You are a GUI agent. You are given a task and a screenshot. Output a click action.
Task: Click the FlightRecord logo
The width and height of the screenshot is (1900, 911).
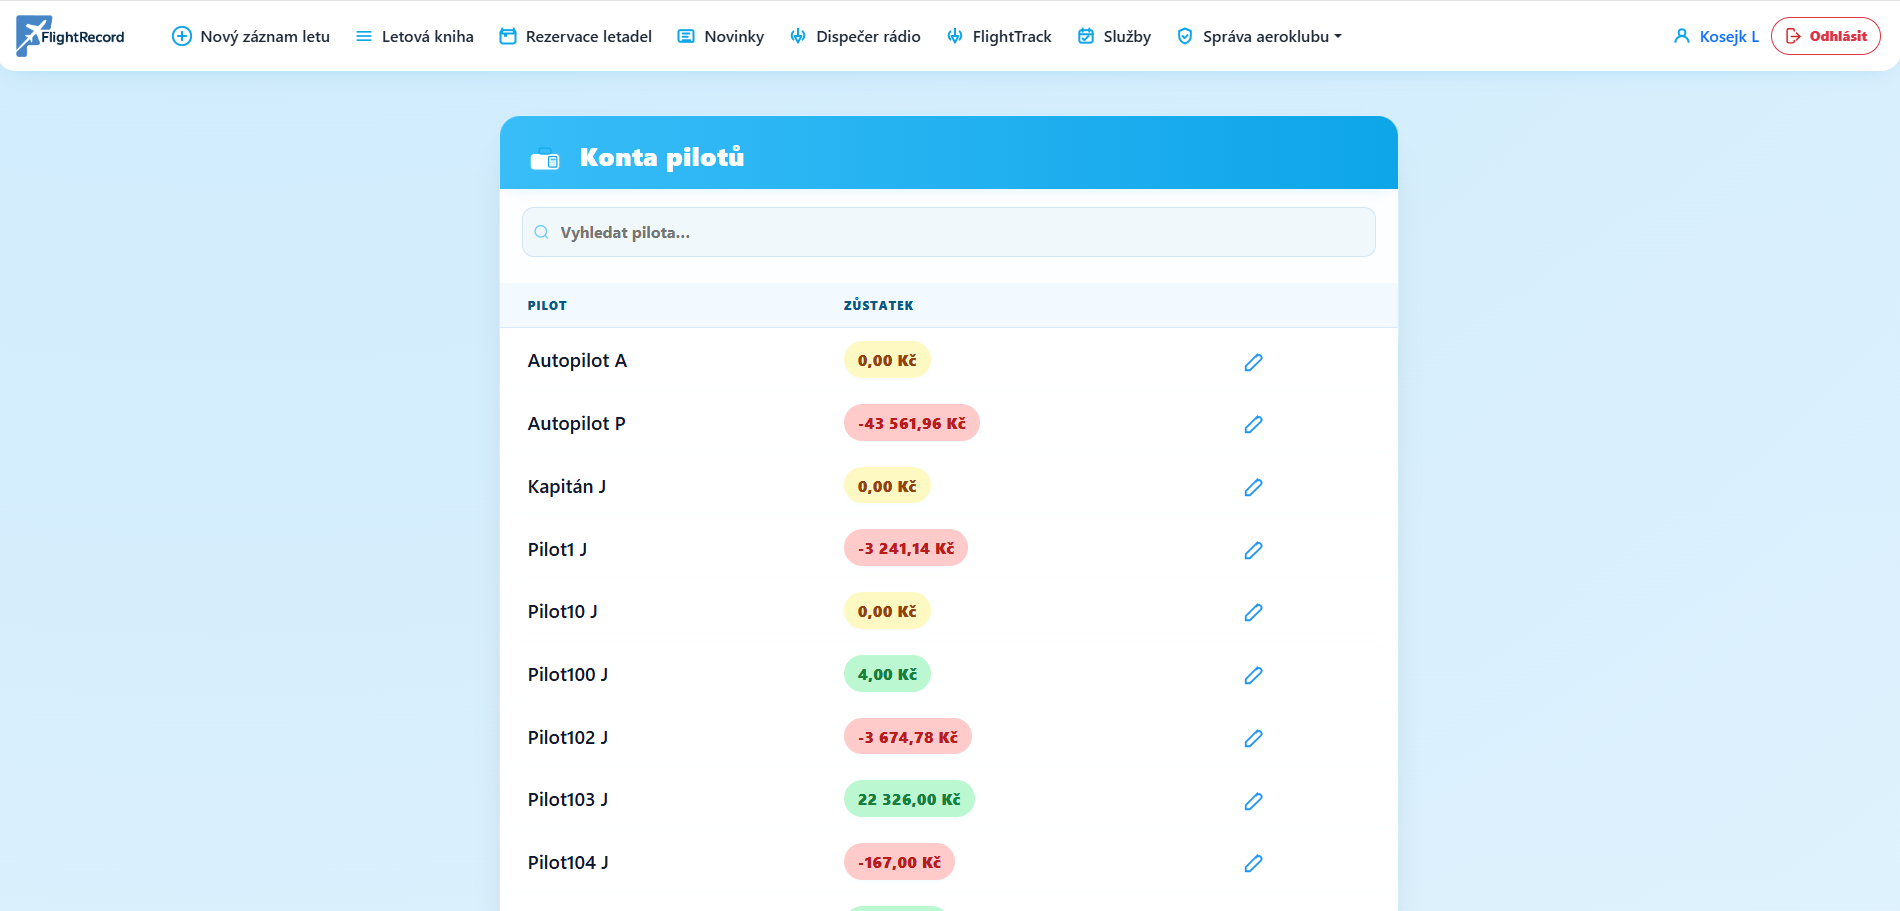click(70, 36)
